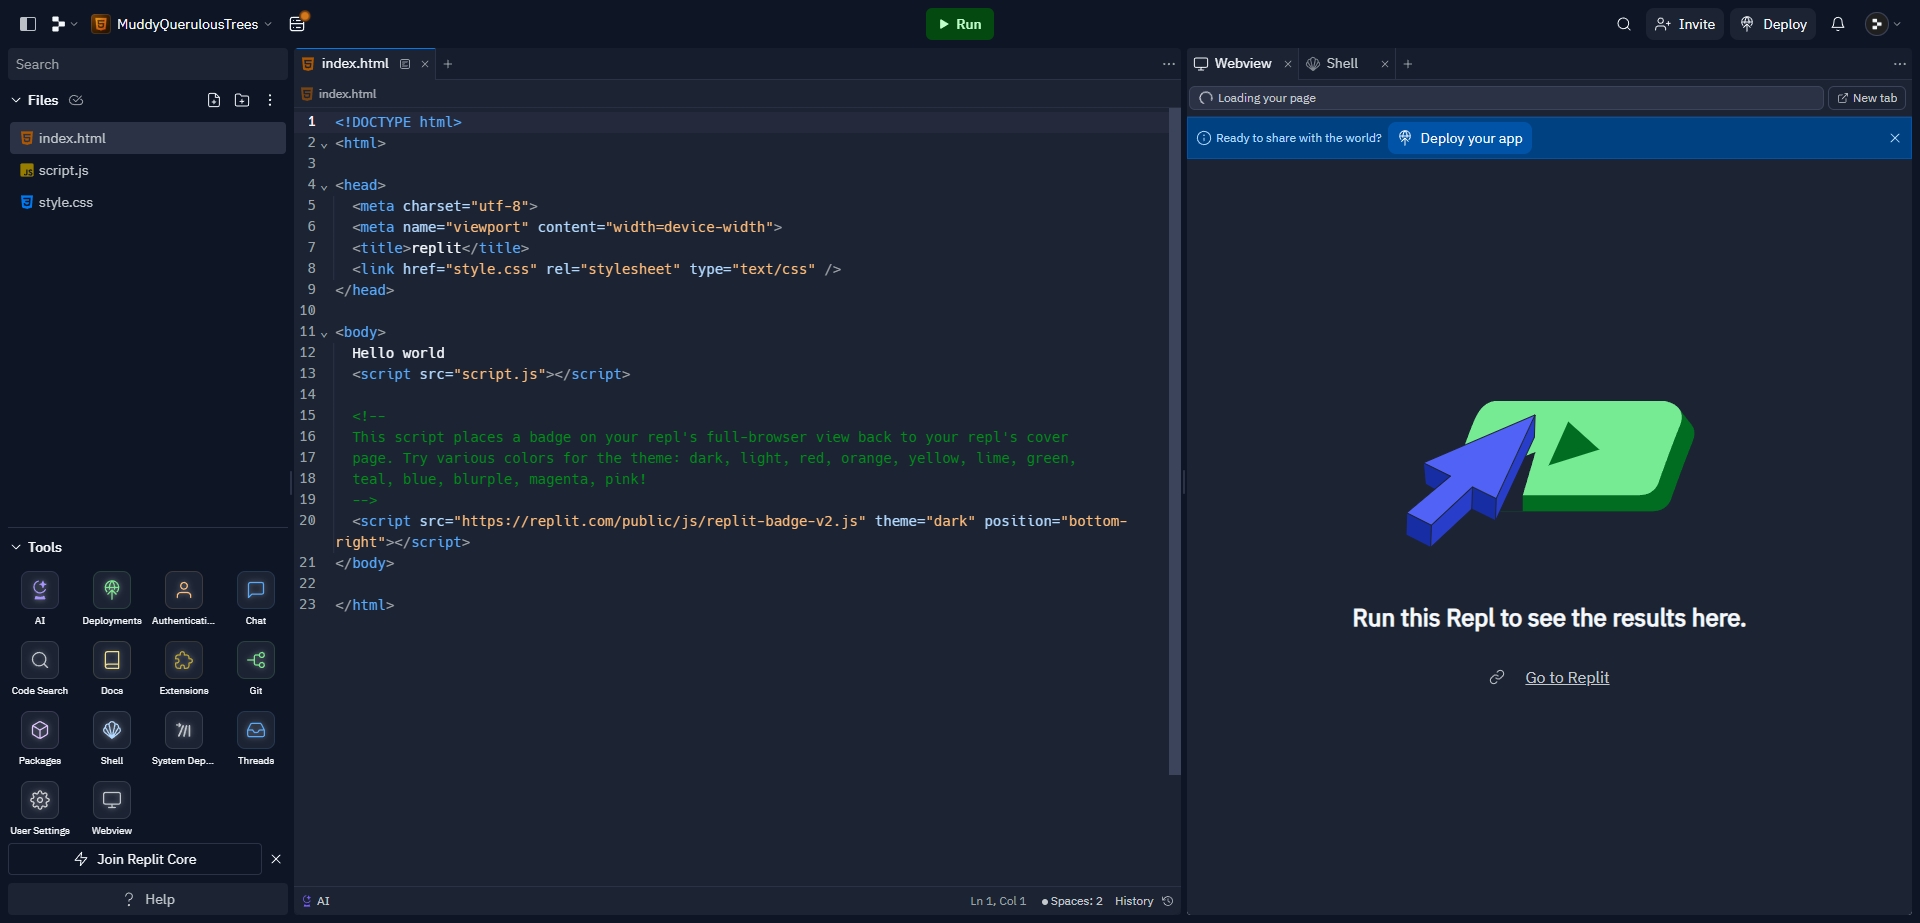Click the file Search input field
This screenshot has height=923, width=1920.
(x=147, y=64)
